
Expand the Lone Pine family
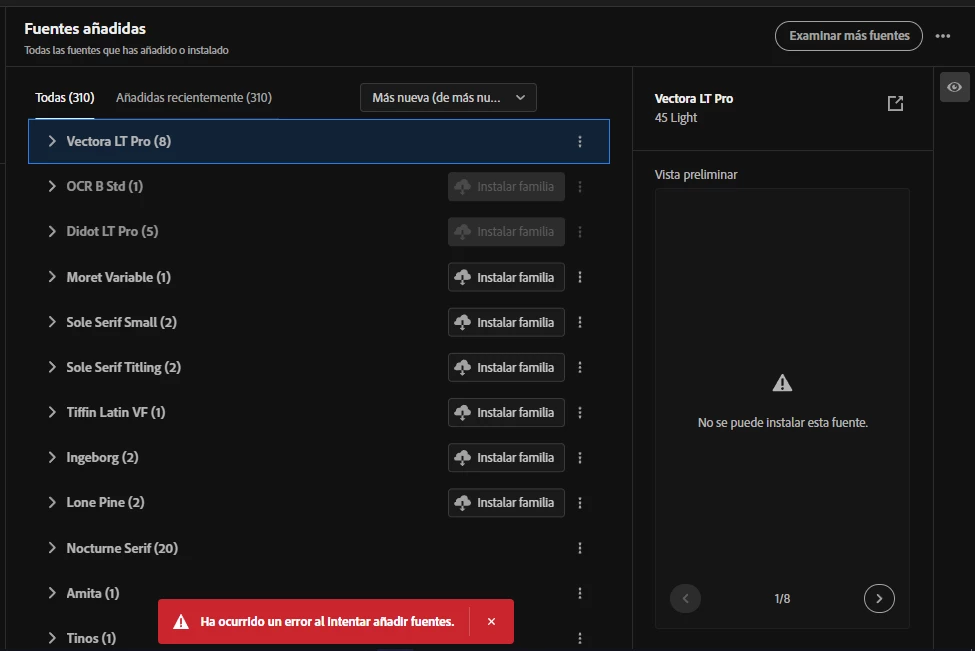pos(52,502)
